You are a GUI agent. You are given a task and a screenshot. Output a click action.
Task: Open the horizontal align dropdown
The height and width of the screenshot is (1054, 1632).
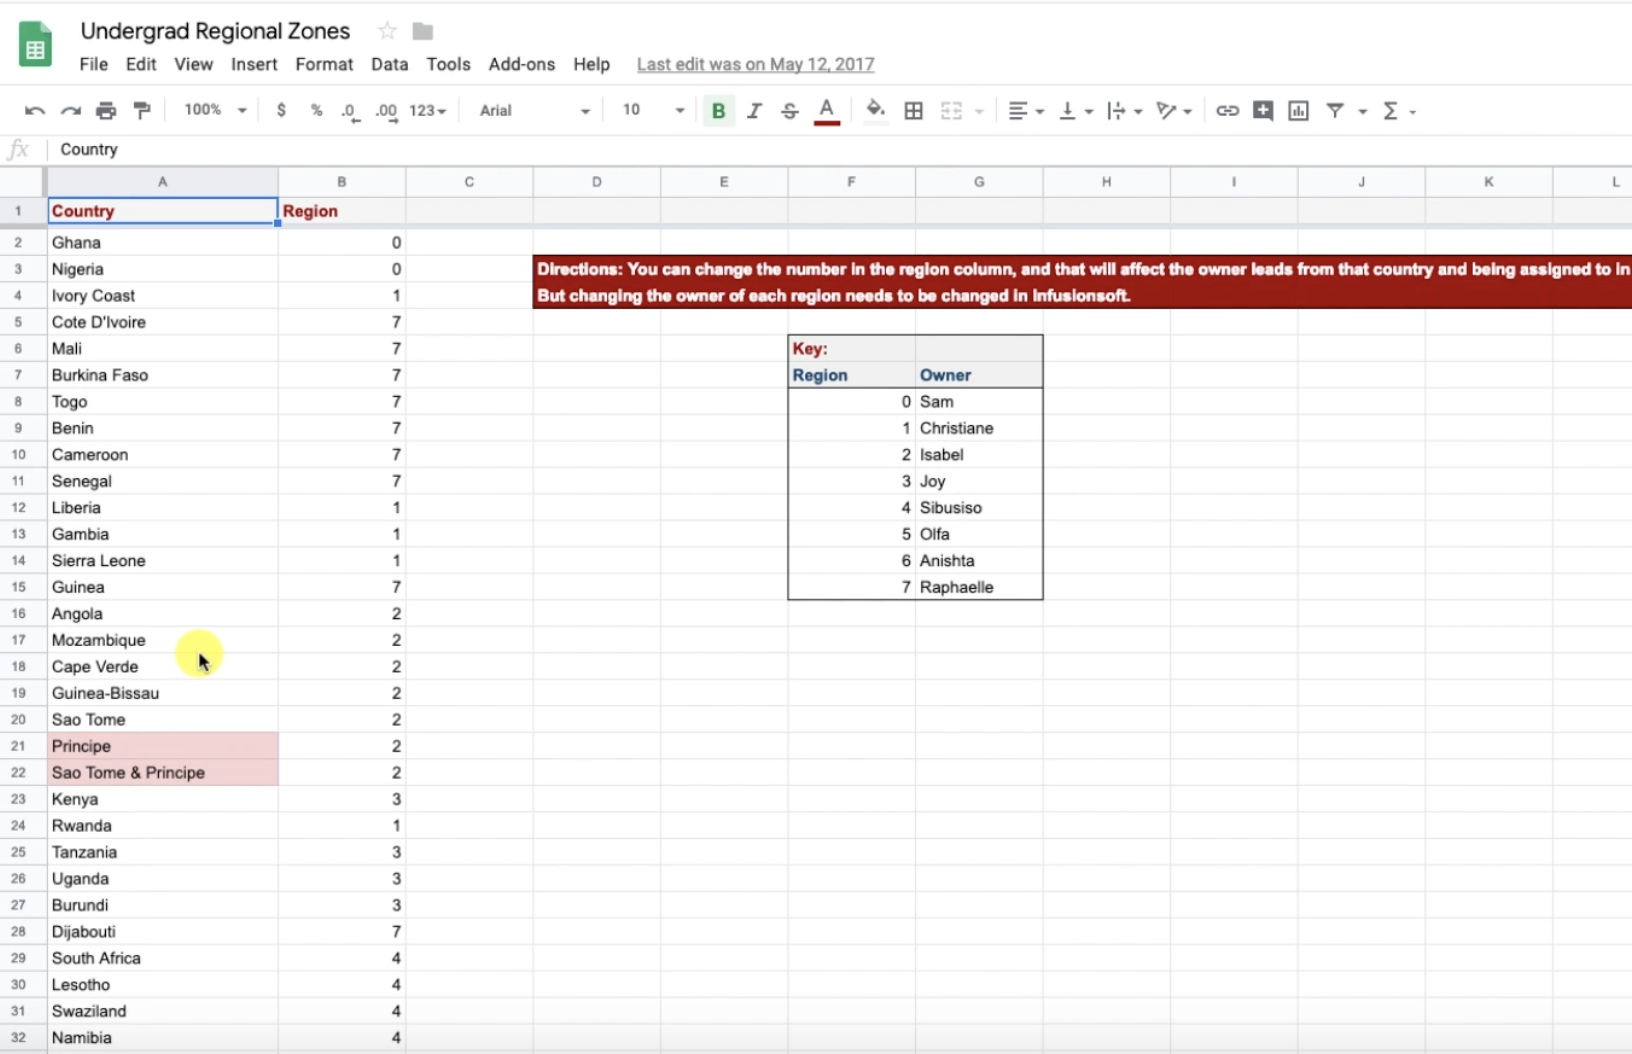coord(1025,111)
